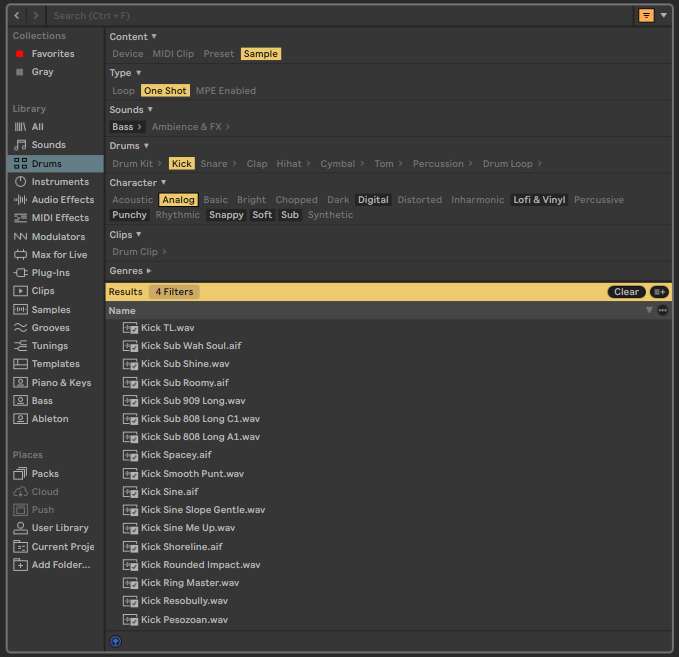
Task: Enable the Loop type filter
Action: tap(123, 91)
